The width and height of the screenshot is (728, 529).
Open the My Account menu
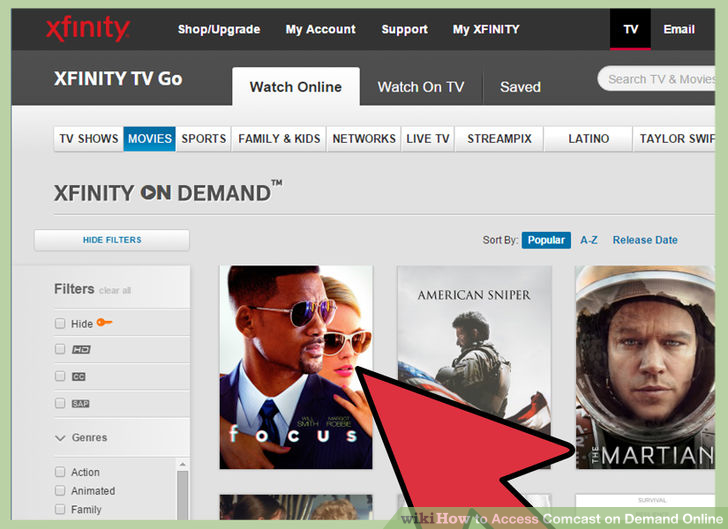coord(320,29)
